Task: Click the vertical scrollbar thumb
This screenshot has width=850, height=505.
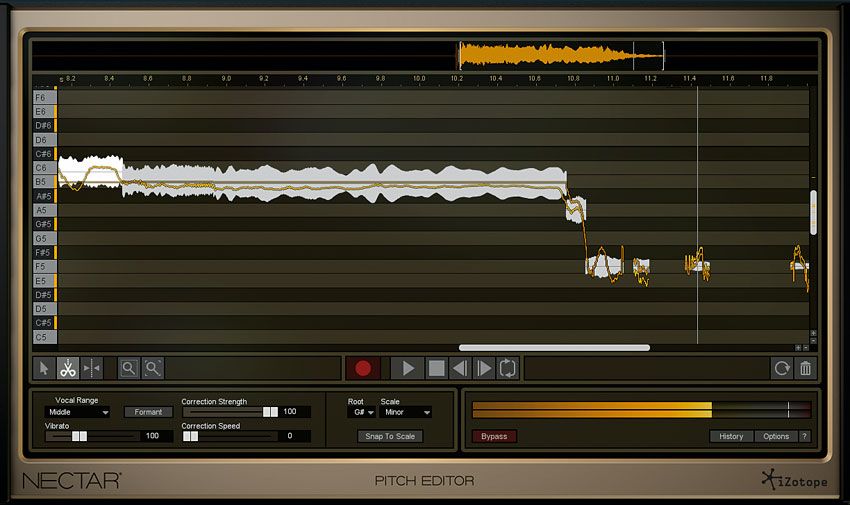Action: pyautogui.click(x=813, y=212)
